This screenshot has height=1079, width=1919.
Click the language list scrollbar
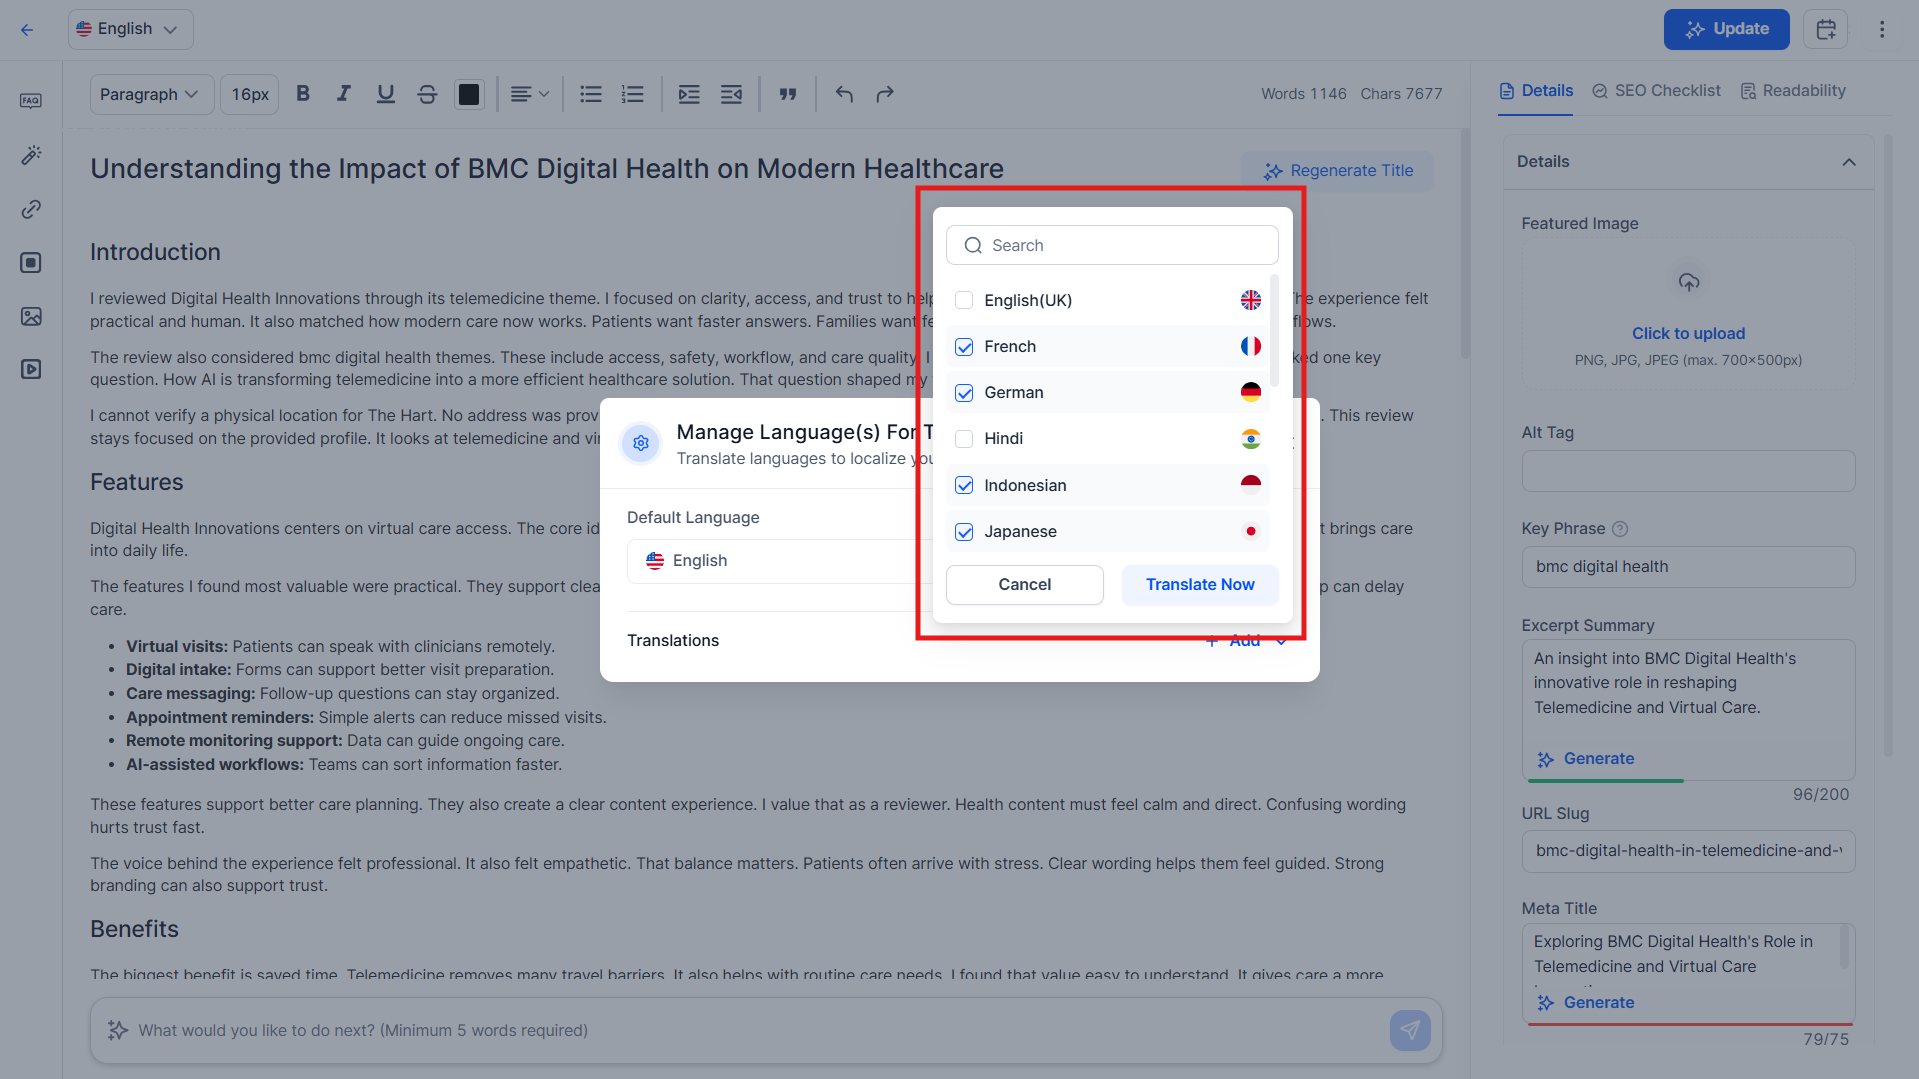pyautogui.click(x=1274, y=330)
